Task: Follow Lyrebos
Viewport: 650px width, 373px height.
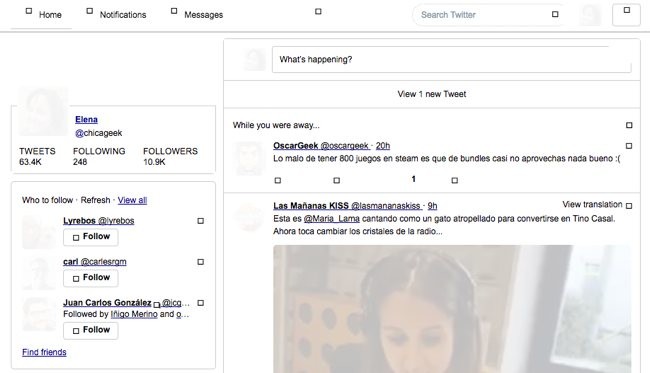Action: 90,237
